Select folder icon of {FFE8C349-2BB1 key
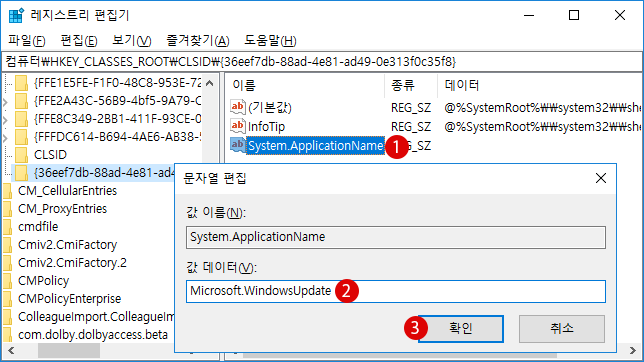 point(21,119)
